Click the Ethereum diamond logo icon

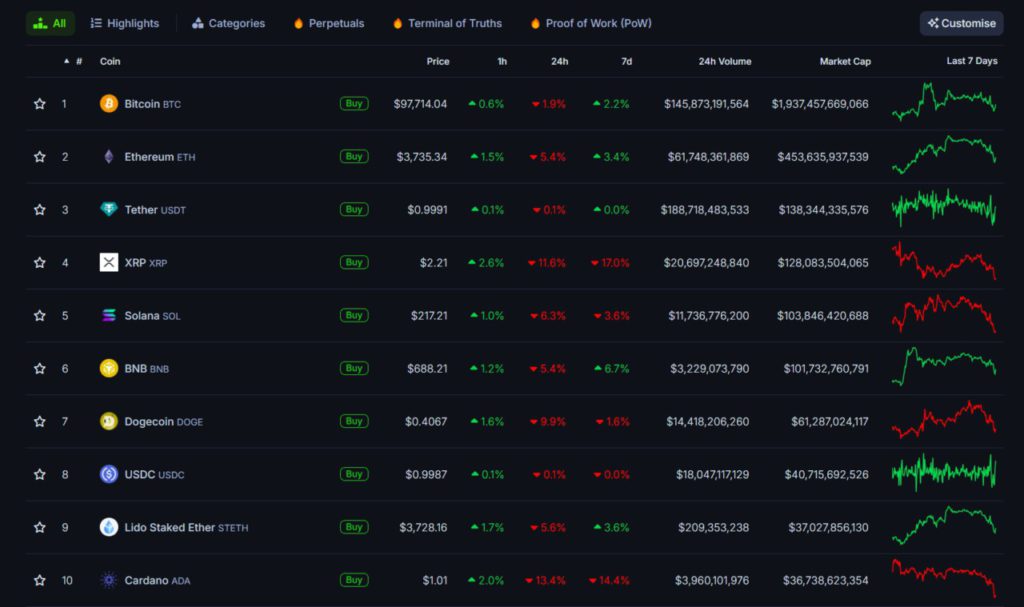(x=109, y=156)
